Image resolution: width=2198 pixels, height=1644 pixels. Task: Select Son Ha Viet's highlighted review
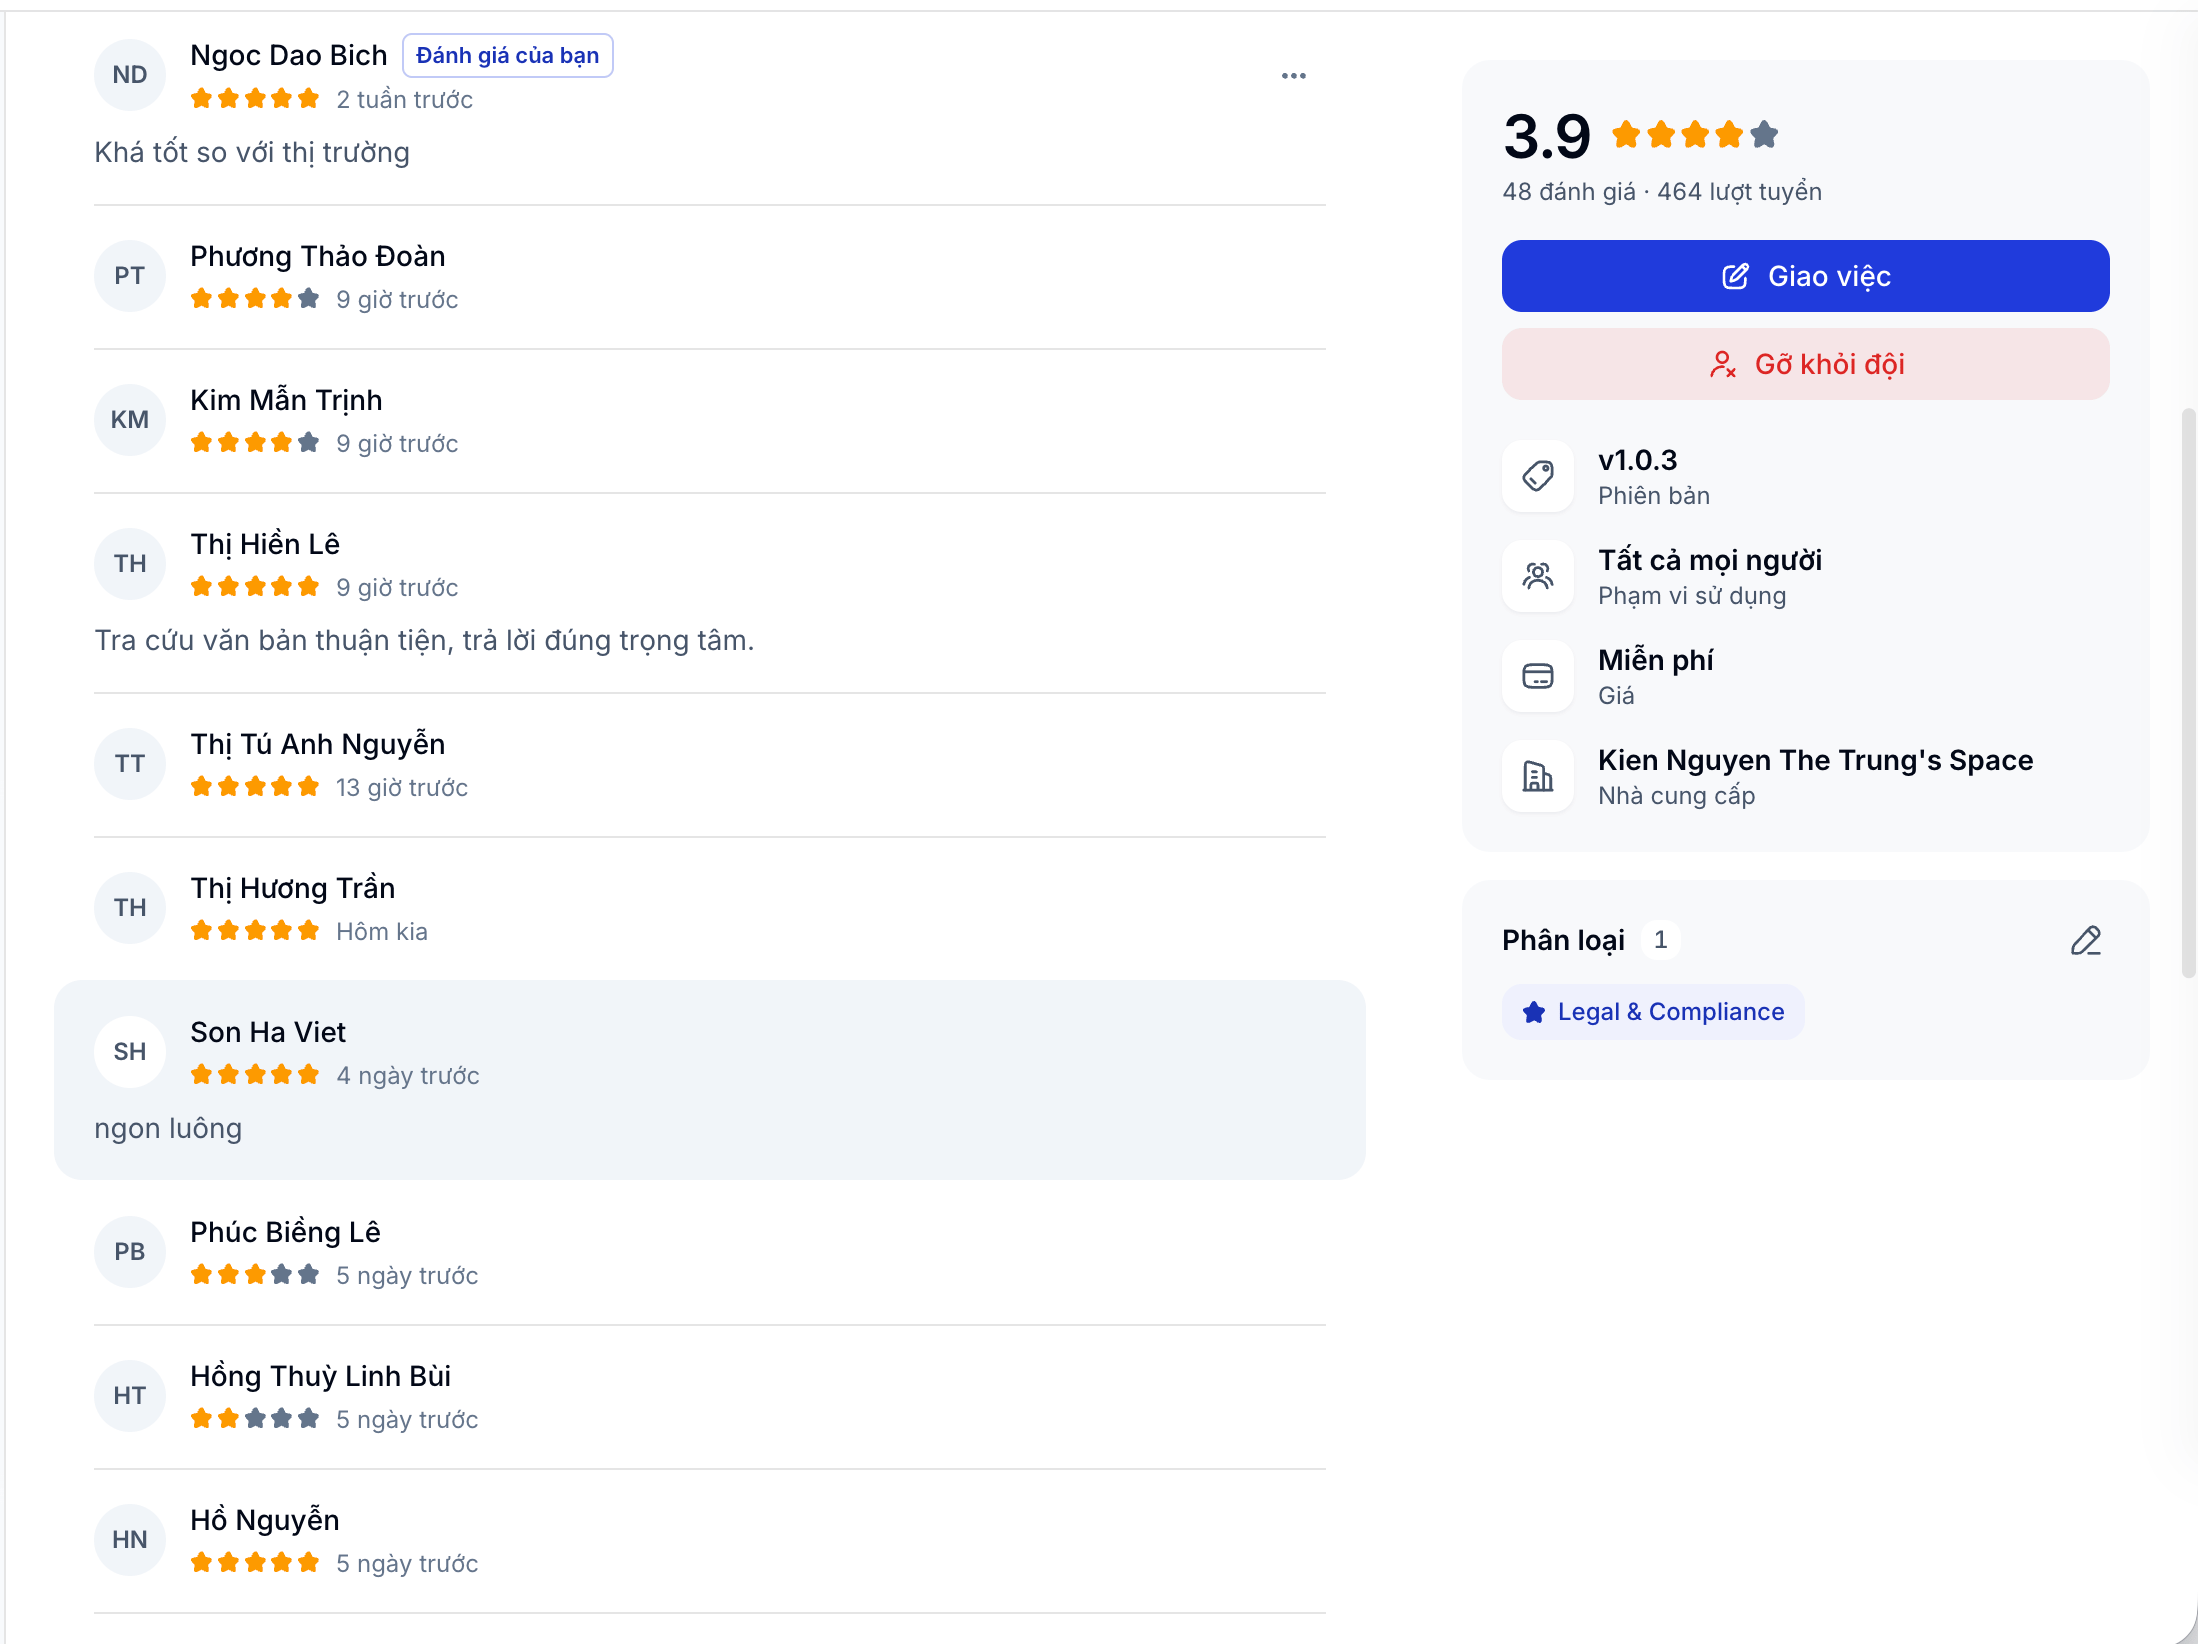[x=709, y=1080]
